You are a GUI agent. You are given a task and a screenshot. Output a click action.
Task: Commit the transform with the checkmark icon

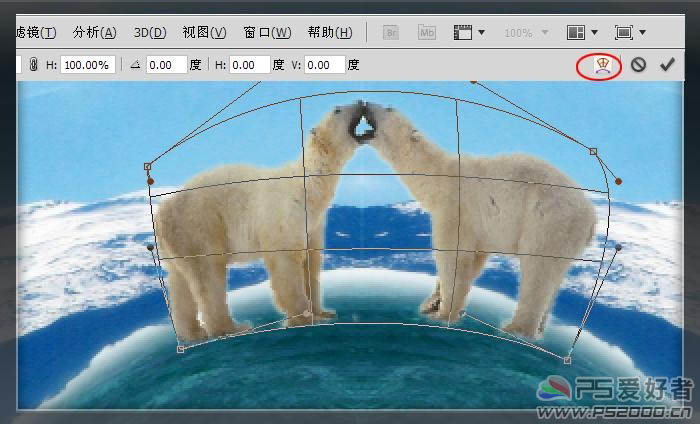pyautogui.click(x=667, y=66)
